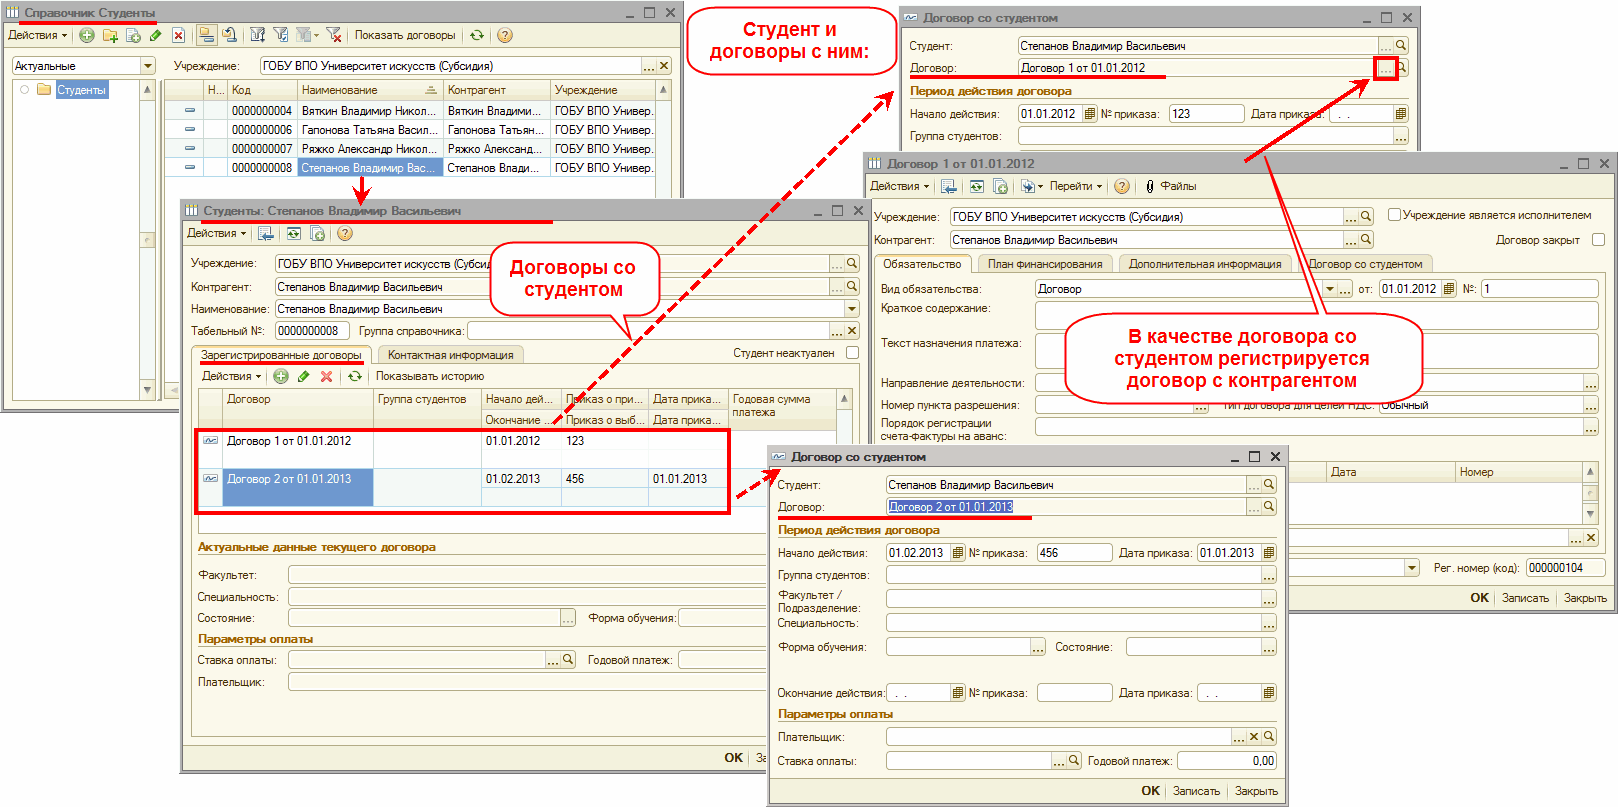Add new contract with green plus icon
The height and width of the screenshot is (807, 1618).
pos(281,376)
